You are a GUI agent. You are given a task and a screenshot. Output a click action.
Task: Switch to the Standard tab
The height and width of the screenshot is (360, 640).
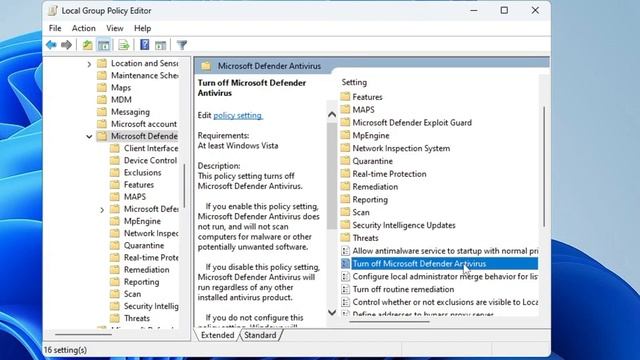(260, 335)
